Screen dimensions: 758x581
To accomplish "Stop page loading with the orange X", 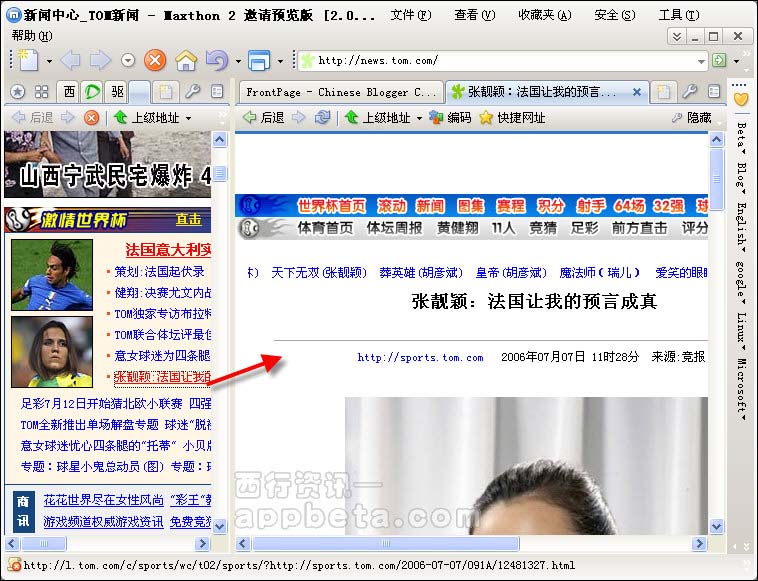I will tap(155, 60).
